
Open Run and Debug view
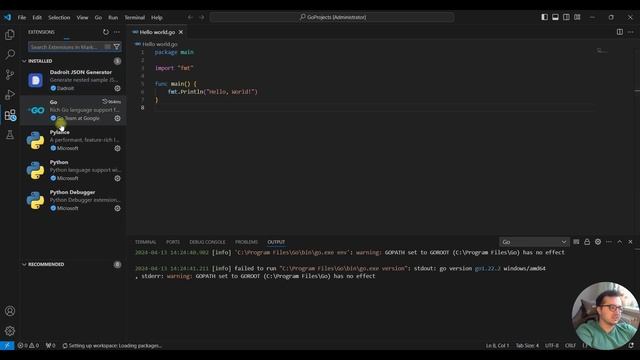(x=10, y=95)
